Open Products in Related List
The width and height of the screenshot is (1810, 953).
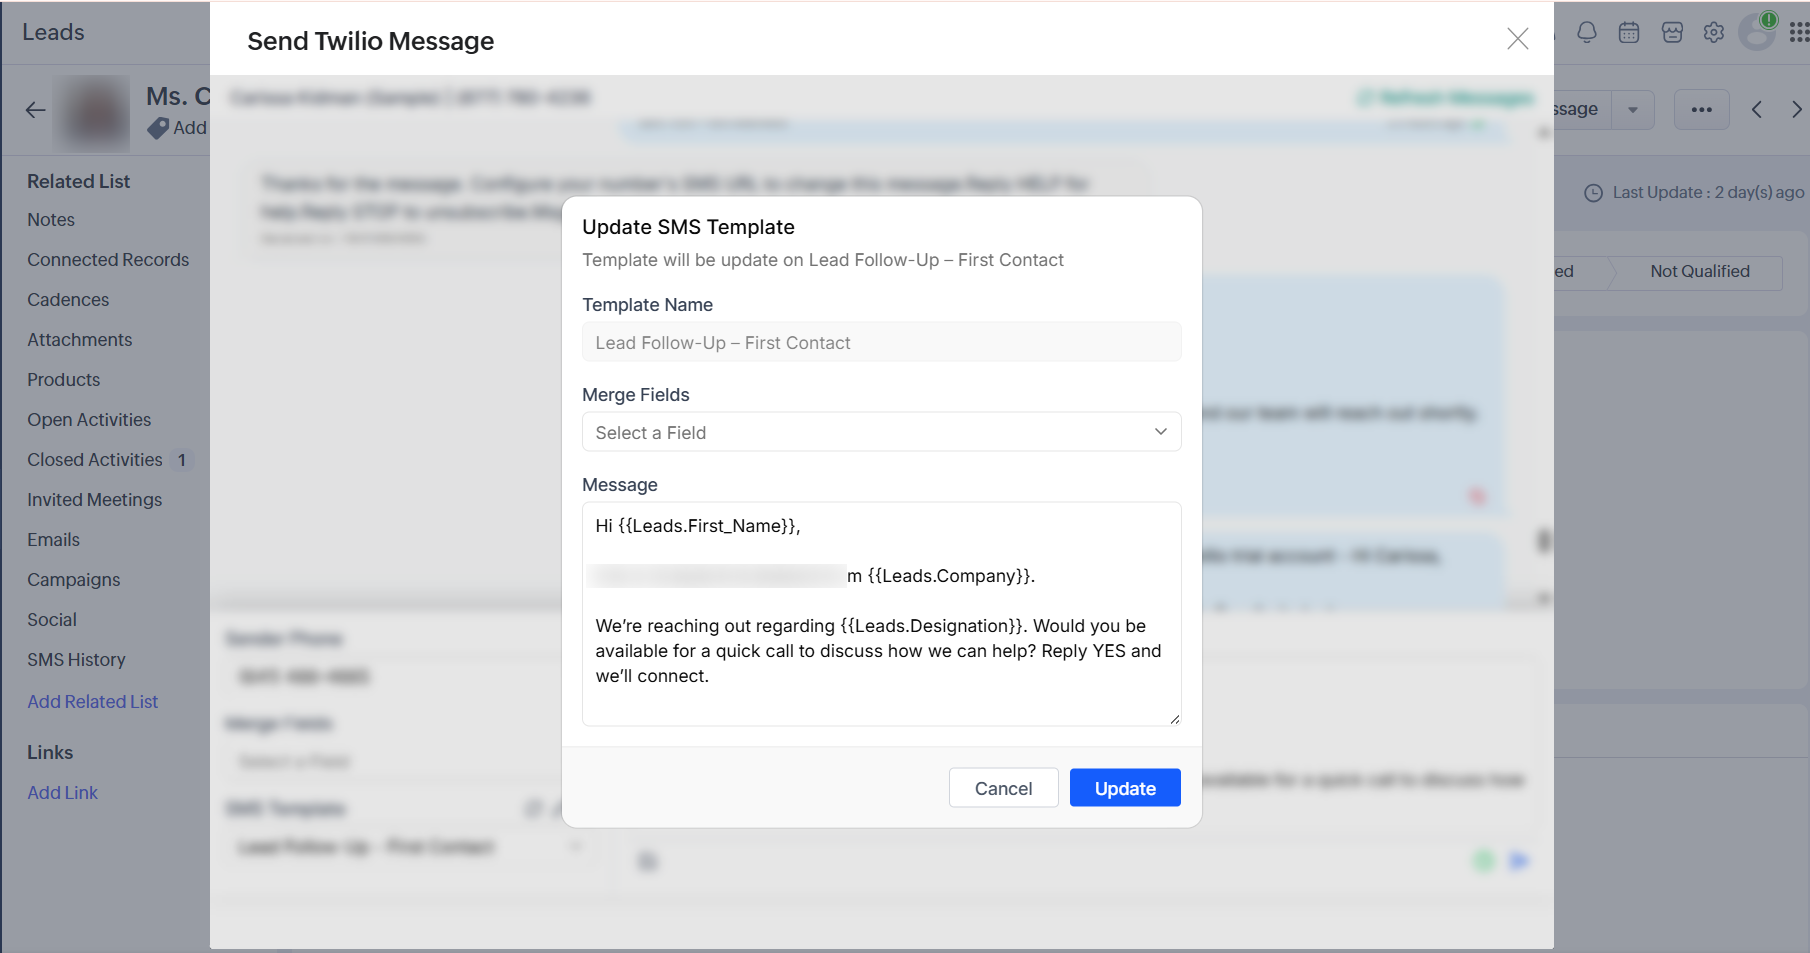pos(64,380)
